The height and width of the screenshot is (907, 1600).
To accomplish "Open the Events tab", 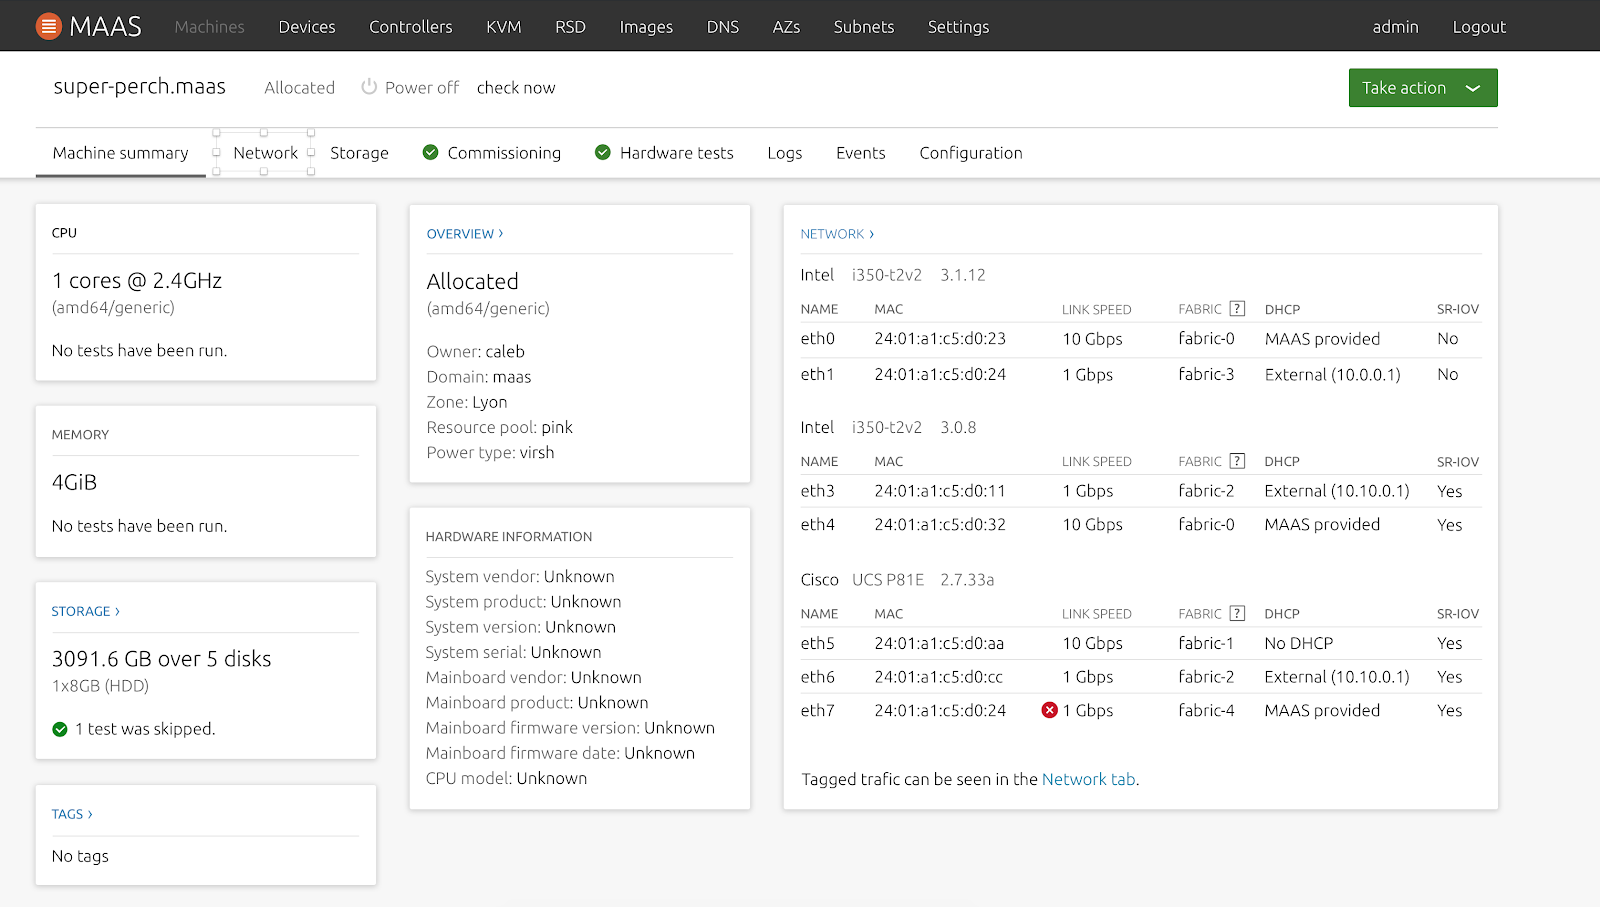I will pos(860,153).
